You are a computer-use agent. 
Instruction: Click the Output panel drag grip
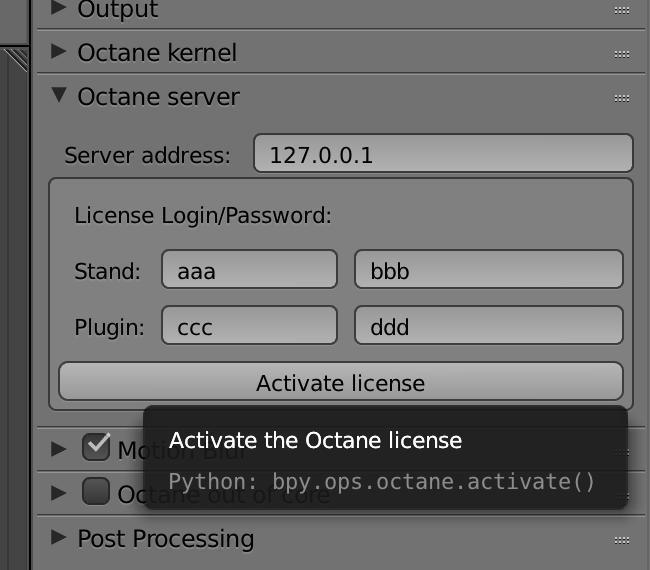point(621,10)
